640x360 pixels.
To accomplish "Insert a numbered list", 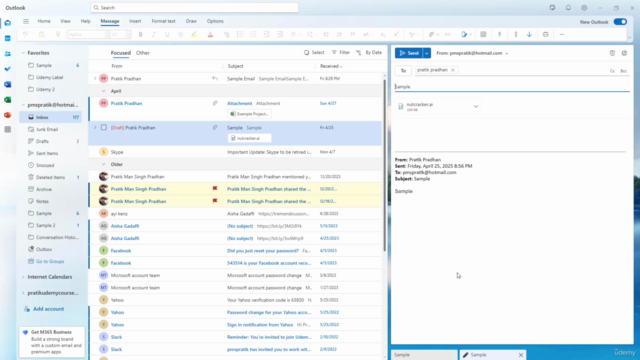I will tap(253, 35).
